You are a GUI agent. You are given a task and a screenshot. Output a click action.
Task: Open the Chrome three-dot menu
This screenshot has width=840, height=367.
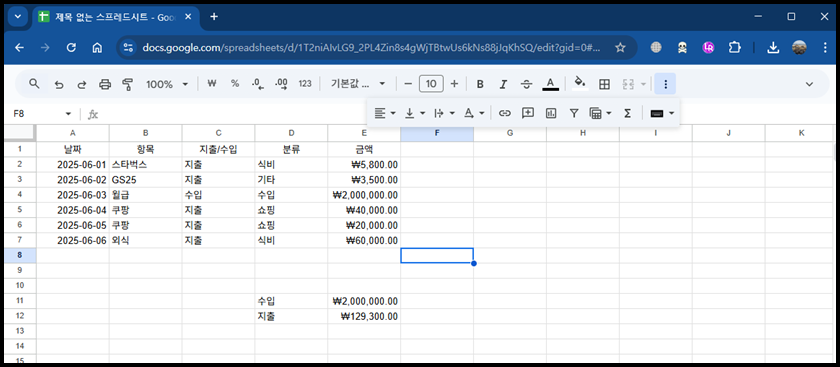pyautogui.click(x=825, y=48)
